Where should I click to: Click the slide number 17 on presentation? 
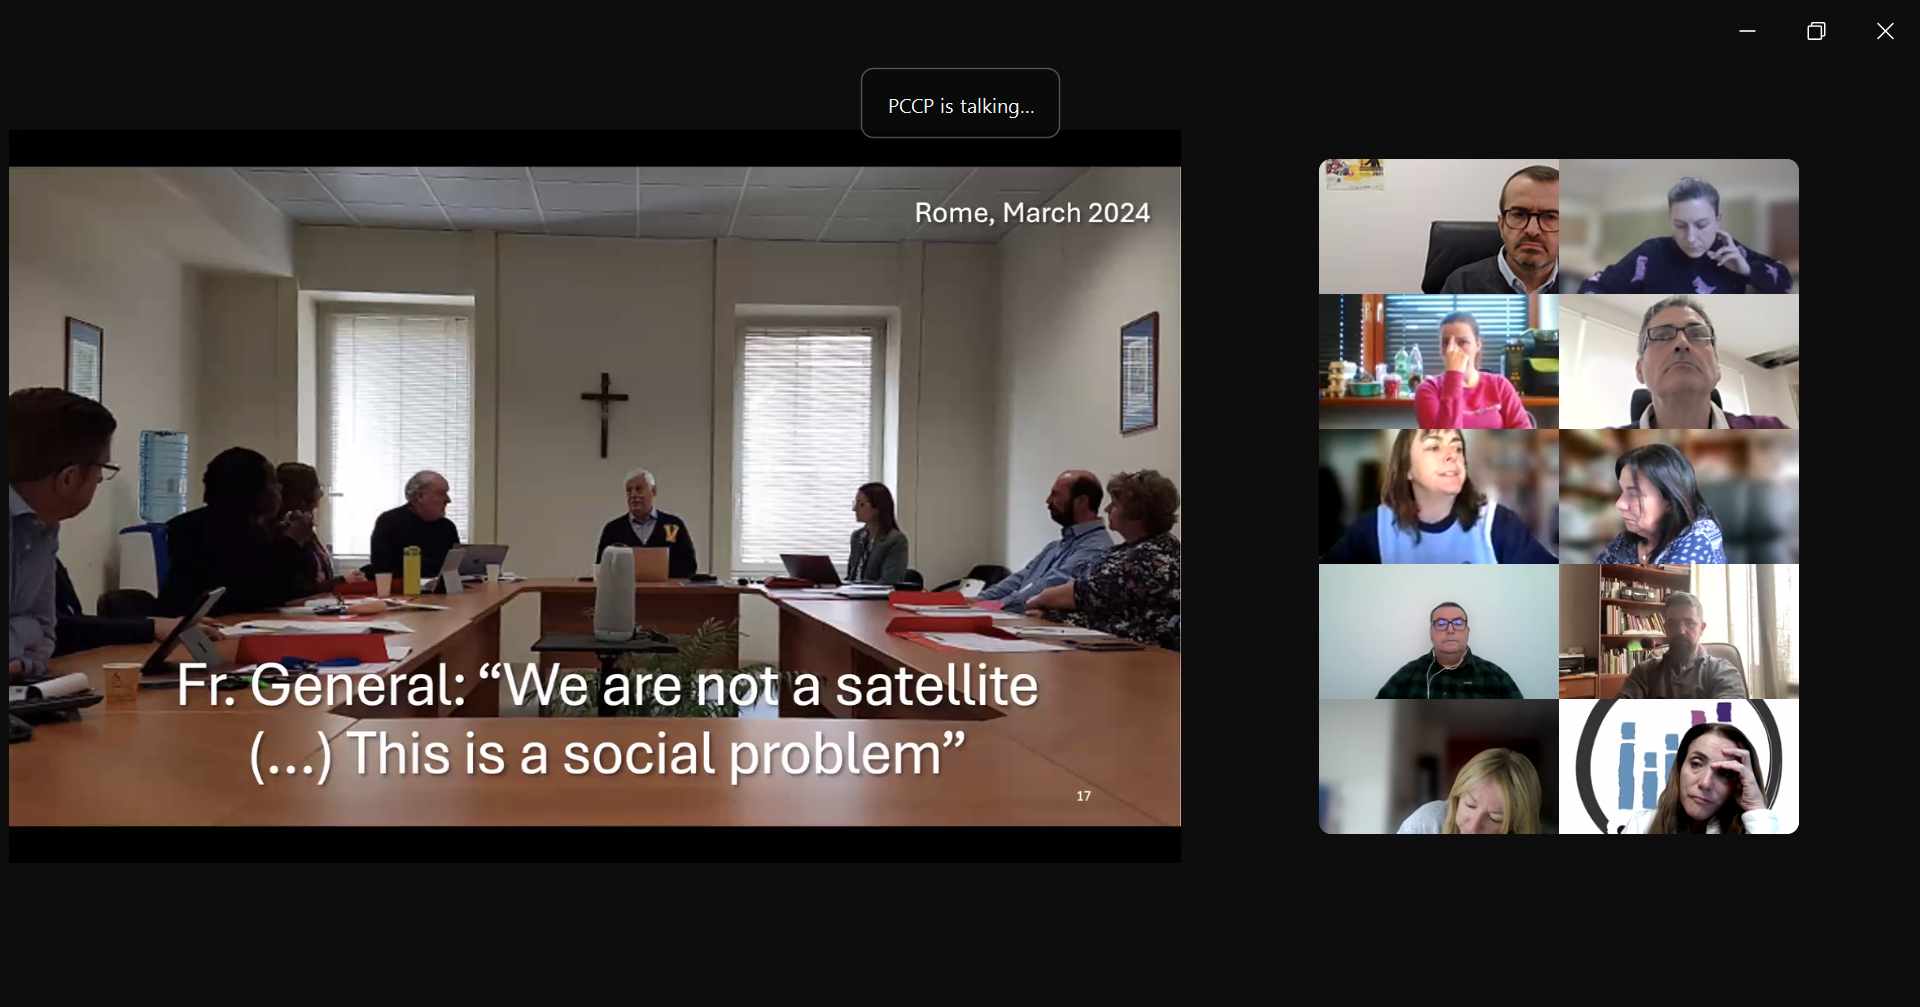tap(1083, 796)
